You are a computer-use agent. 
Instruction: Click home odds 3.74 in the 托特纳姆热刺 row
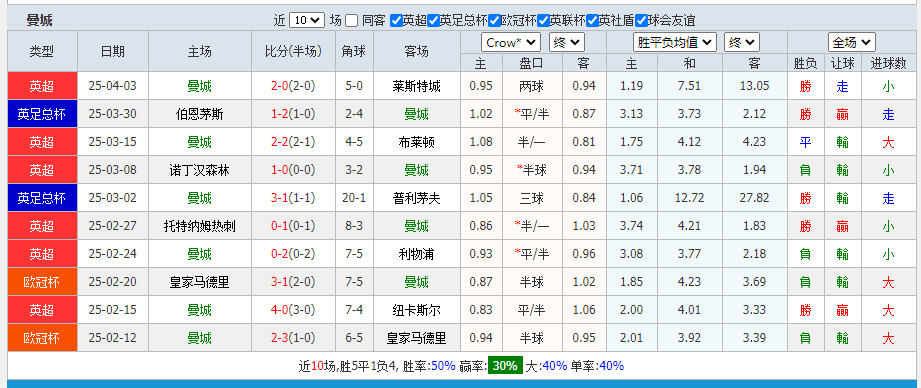631,226
